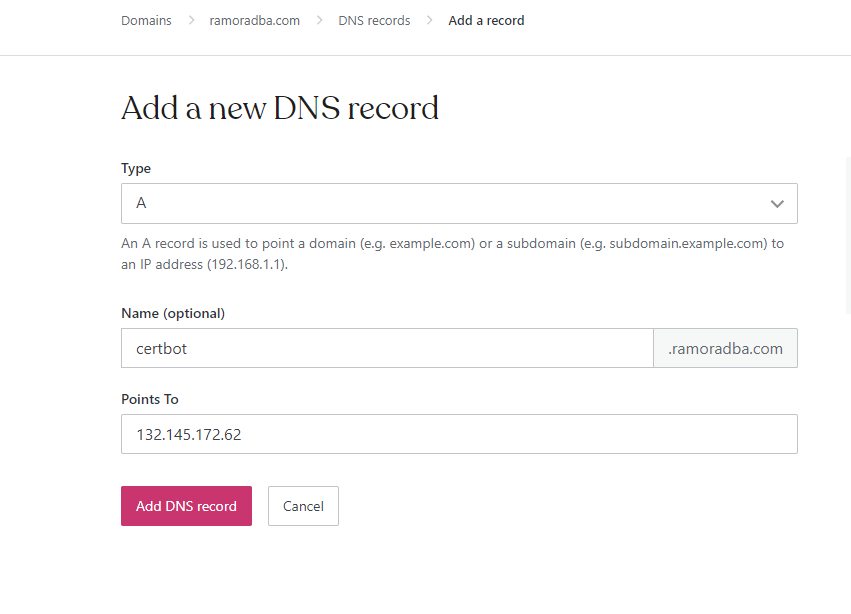Cancel adding the DNS record
Viewport: 851px width, 614px height.
[303, 506]
